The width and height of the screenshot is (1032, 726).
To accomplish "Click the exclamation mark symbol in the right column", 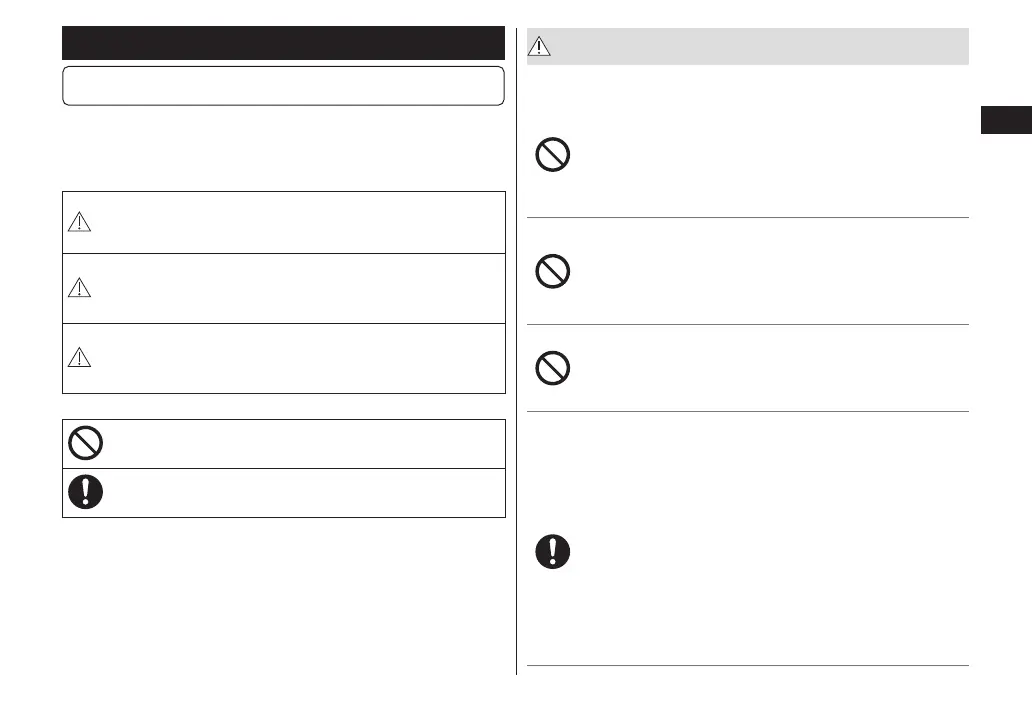I will click(x=553, y=552).
